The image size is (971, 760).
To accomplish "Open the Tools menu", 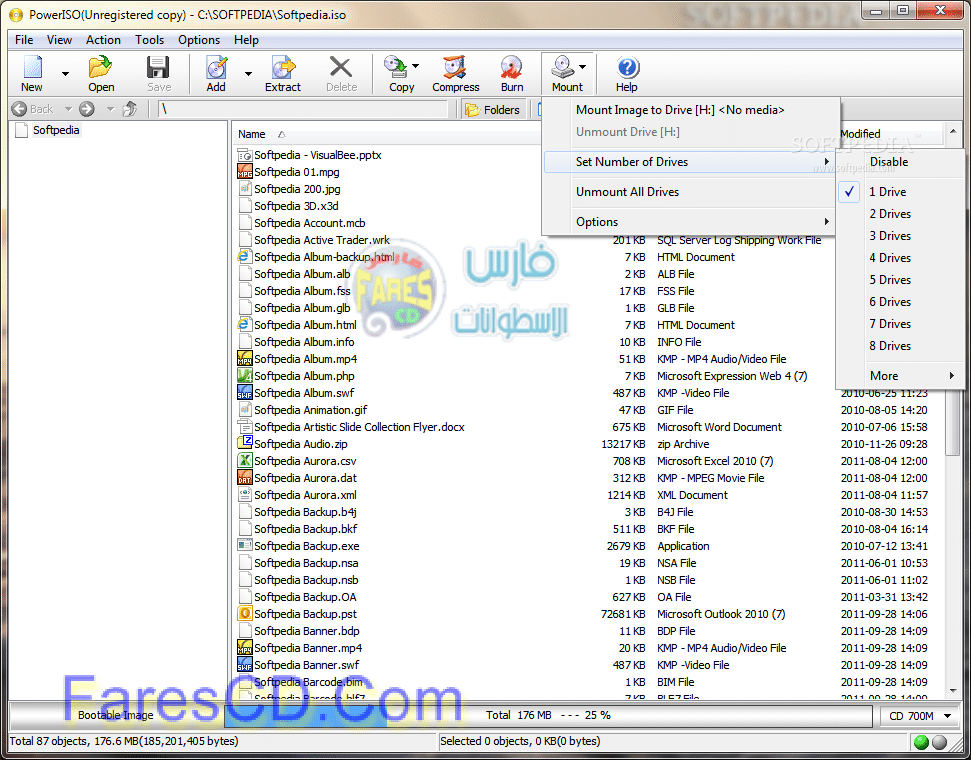I will [149, 40].
